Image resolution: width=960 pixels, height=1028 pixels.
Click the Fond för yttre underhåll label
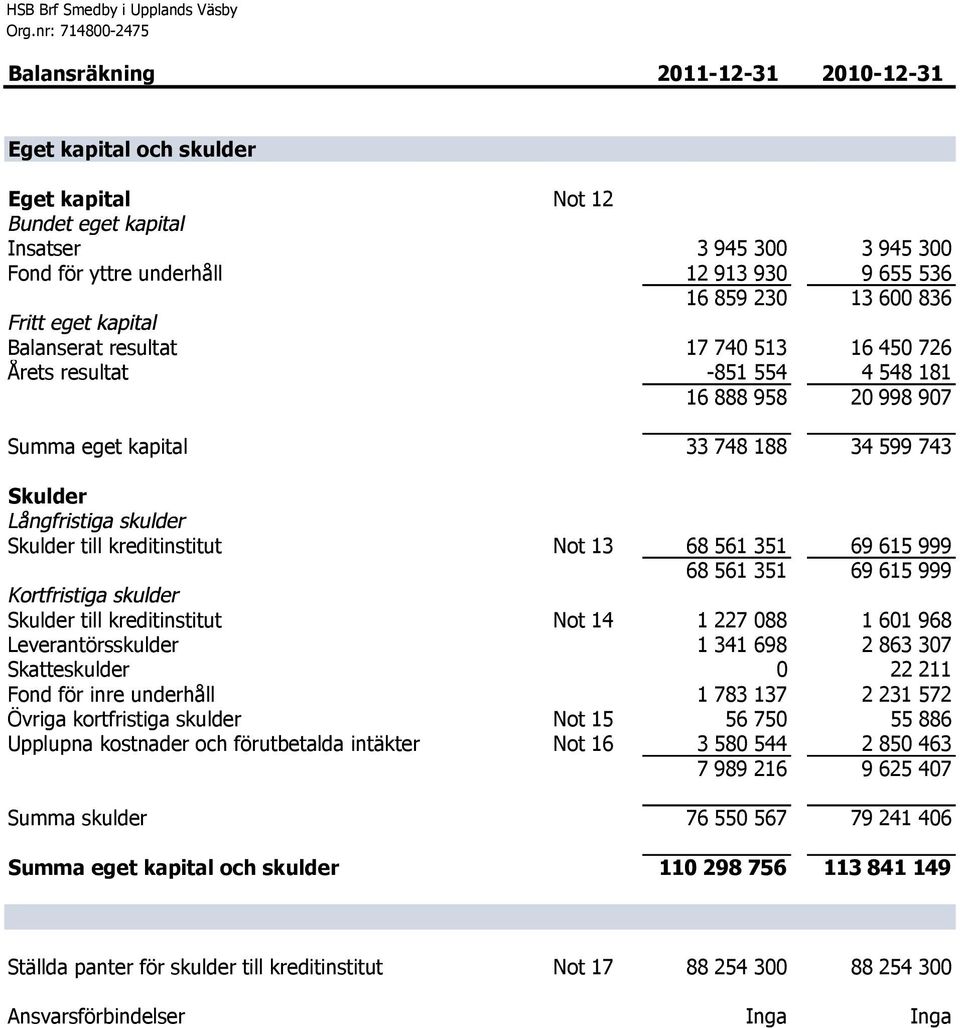click(115, 273)
